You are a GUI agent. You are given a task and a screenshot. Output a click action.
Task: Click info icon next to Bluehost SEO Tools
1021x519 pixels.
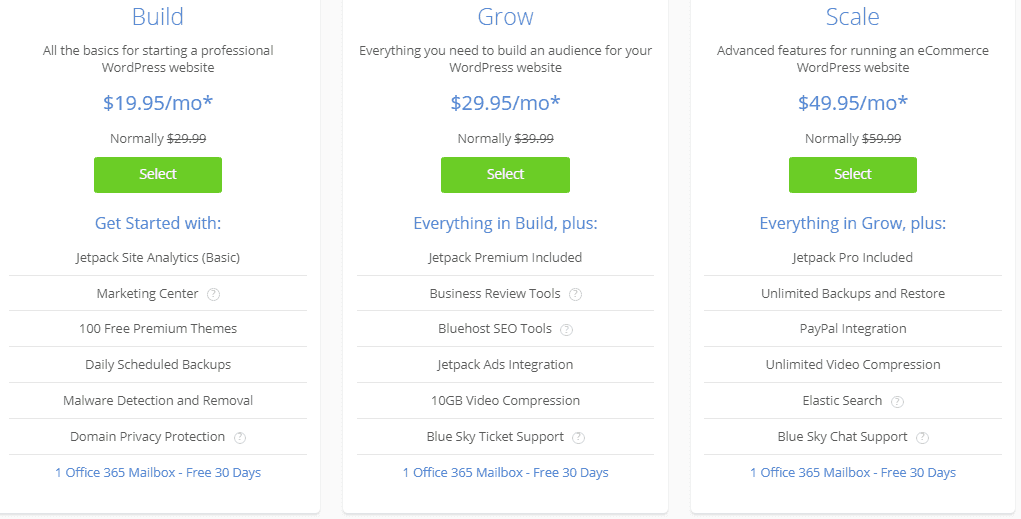[x=566, y=329]
